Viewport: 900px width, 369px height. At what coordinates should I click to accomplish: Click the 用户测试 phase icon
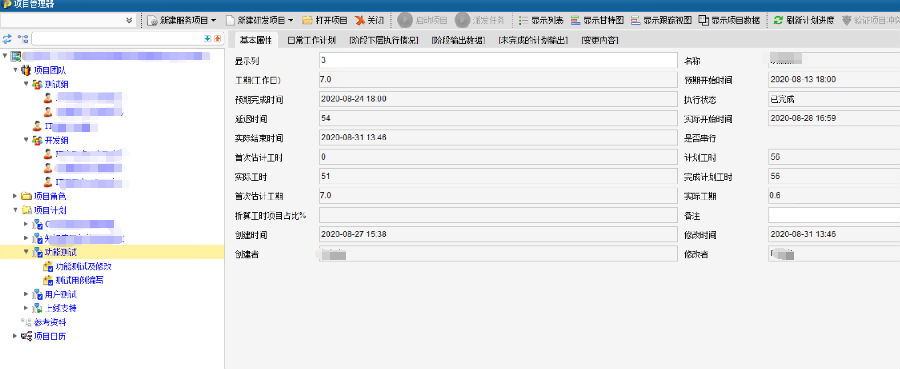[37, 294]
